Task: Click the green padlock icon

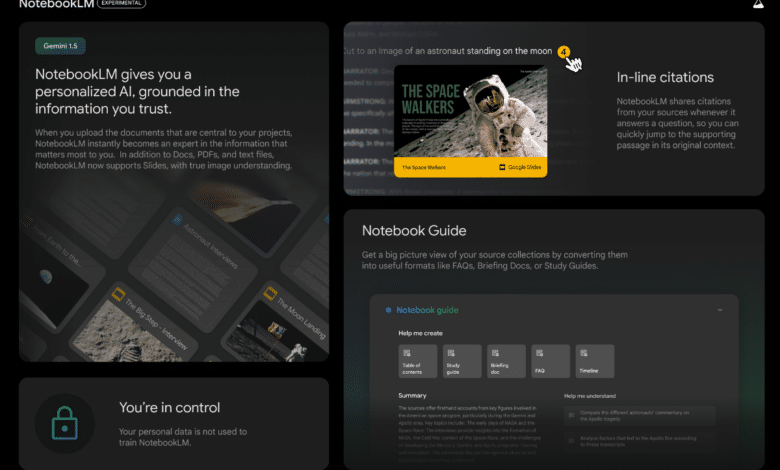Action: 65,422
